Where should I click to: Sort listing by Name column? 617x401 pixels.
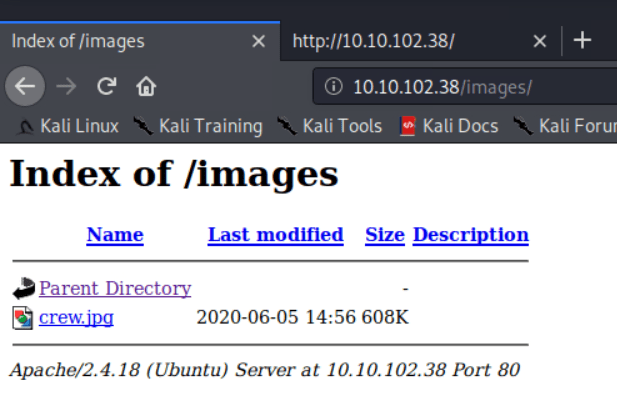[115, 235]
